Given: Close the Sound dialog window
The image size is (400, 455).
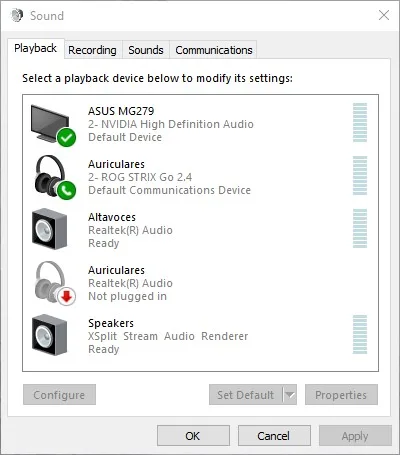Looking at the screenshot, I should (384, 15).
